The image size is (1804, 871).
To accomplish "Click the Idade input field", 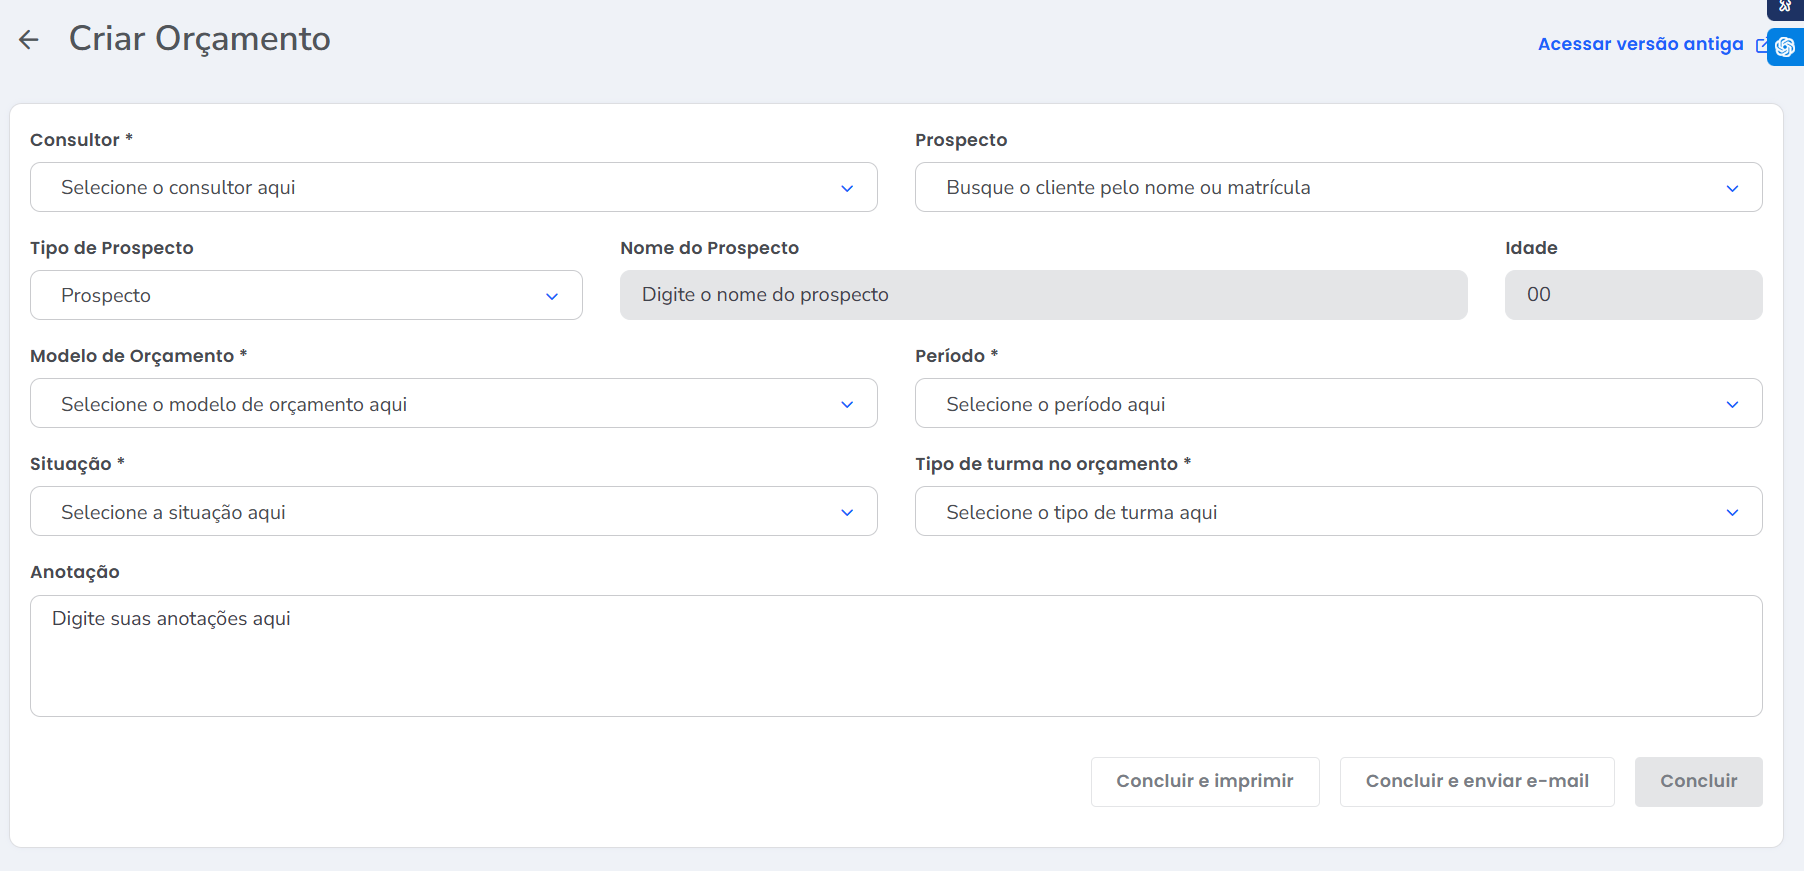I will pyautogui.click(x=1632, y=295).
